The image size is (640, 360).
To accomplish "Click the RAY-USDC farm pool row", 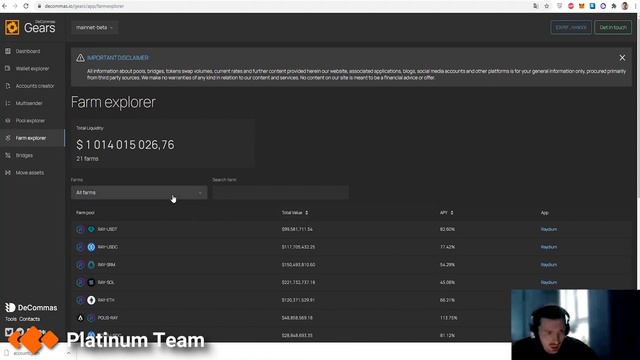I will click(351, 247).
